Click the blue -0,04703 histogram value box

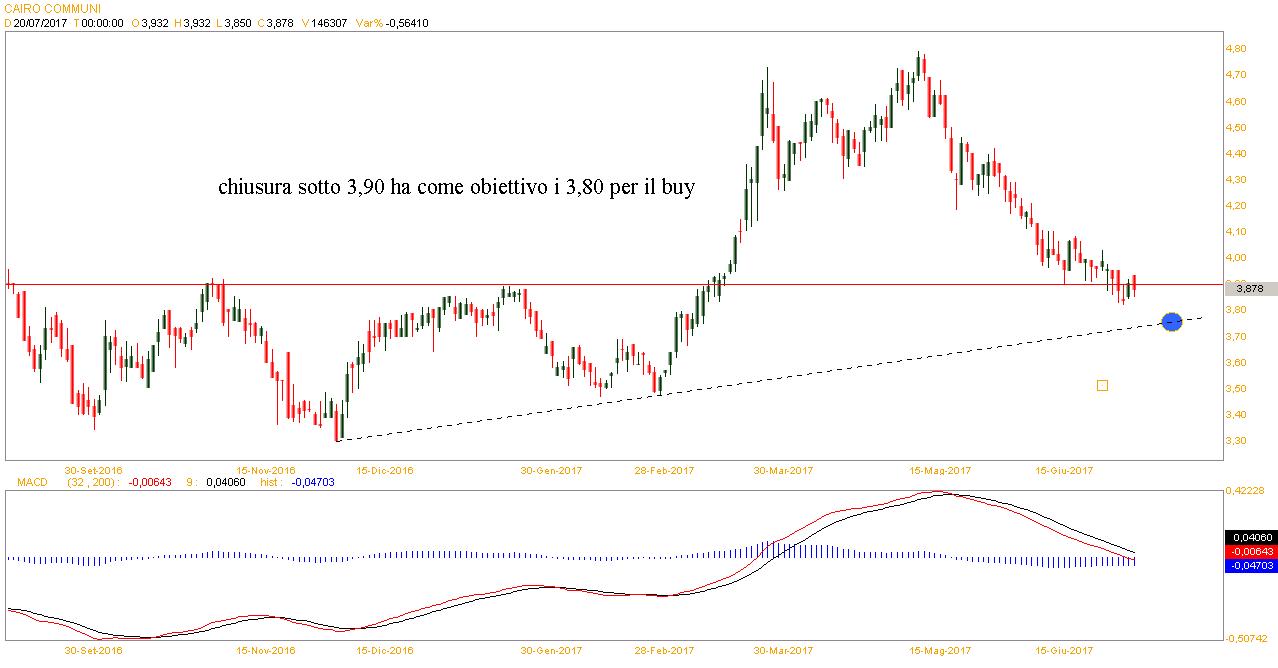point(1250,566)
